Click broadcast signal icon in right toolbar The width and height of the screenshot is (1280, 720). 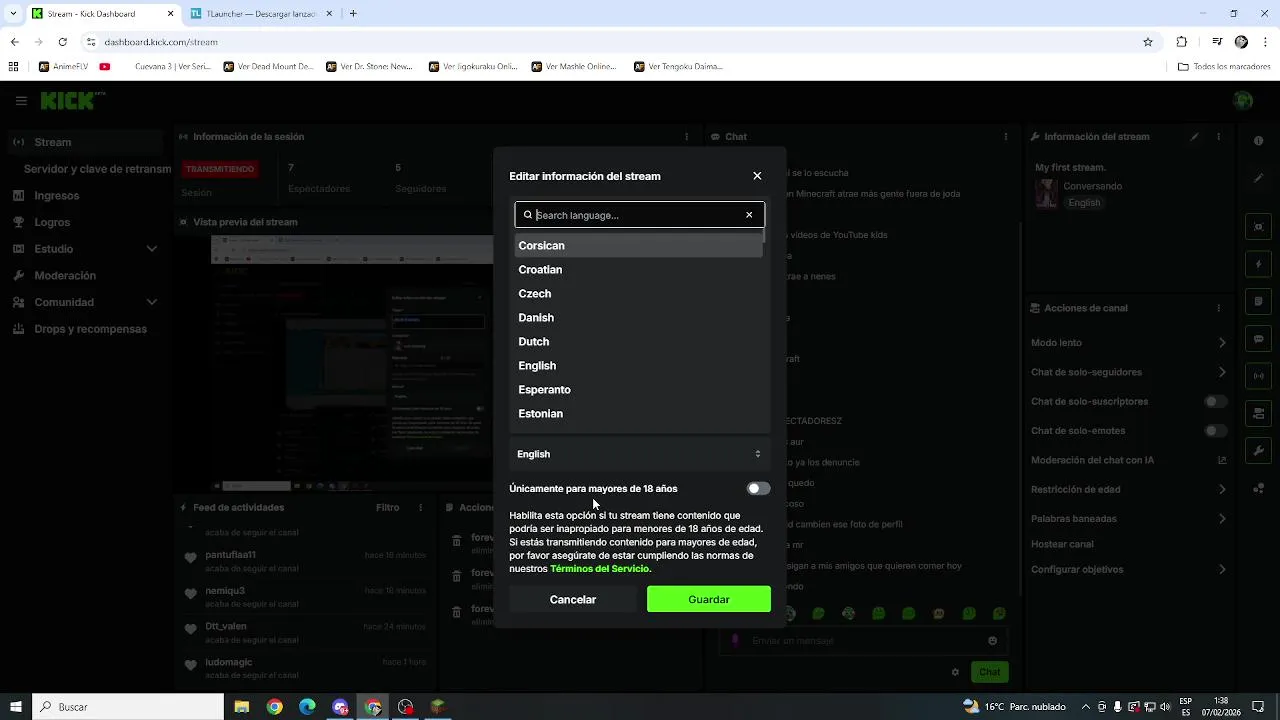coord(1259,376)
